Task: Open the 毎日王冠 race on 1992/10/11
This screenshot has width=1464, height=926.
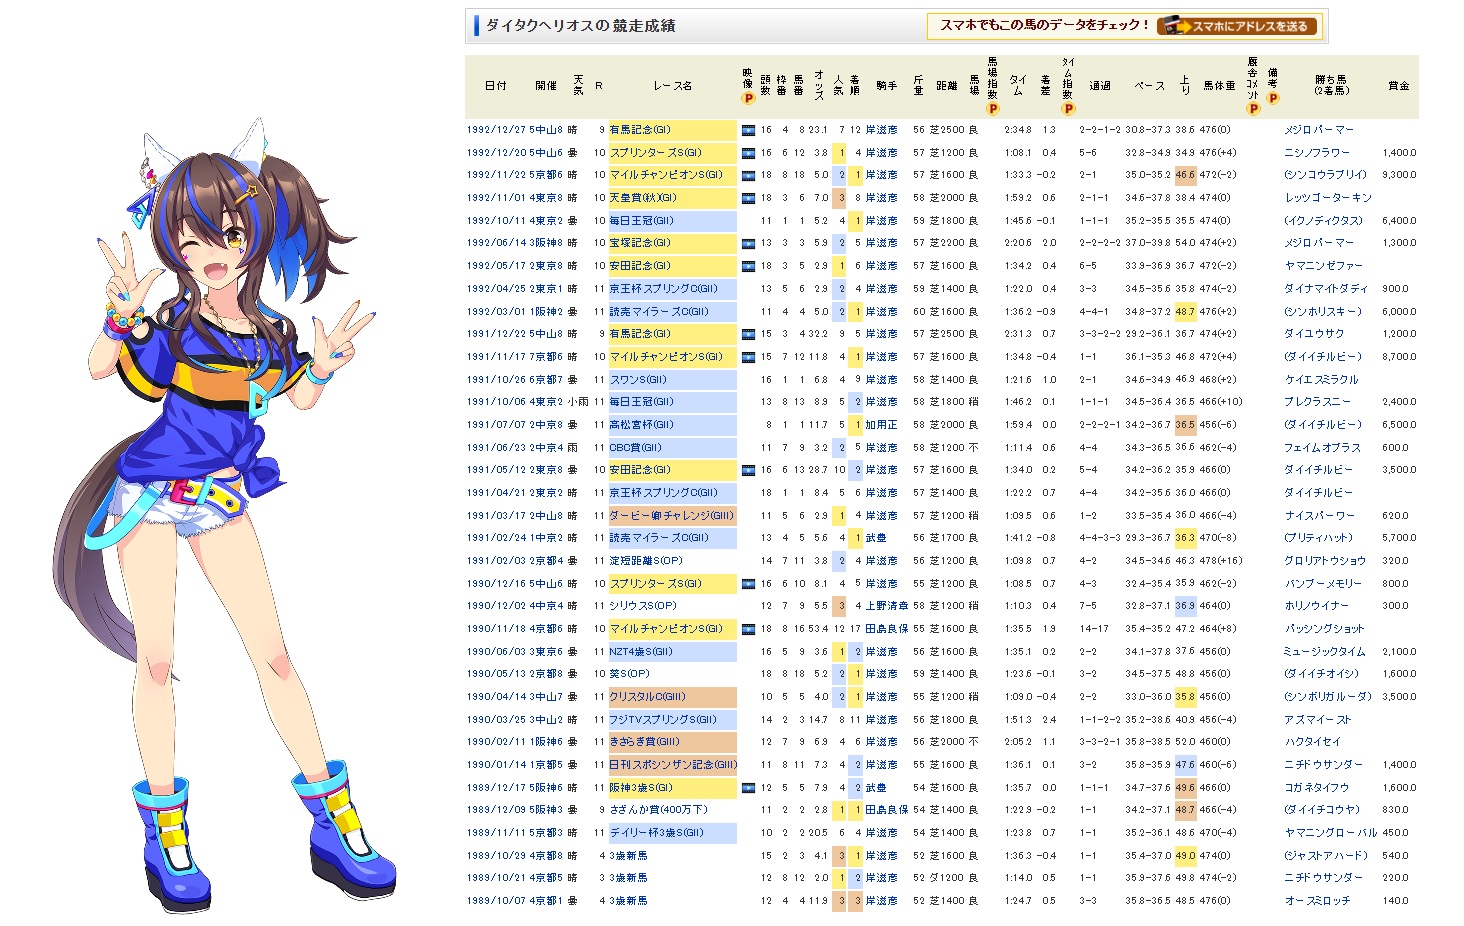Action: tap(641, 221)
